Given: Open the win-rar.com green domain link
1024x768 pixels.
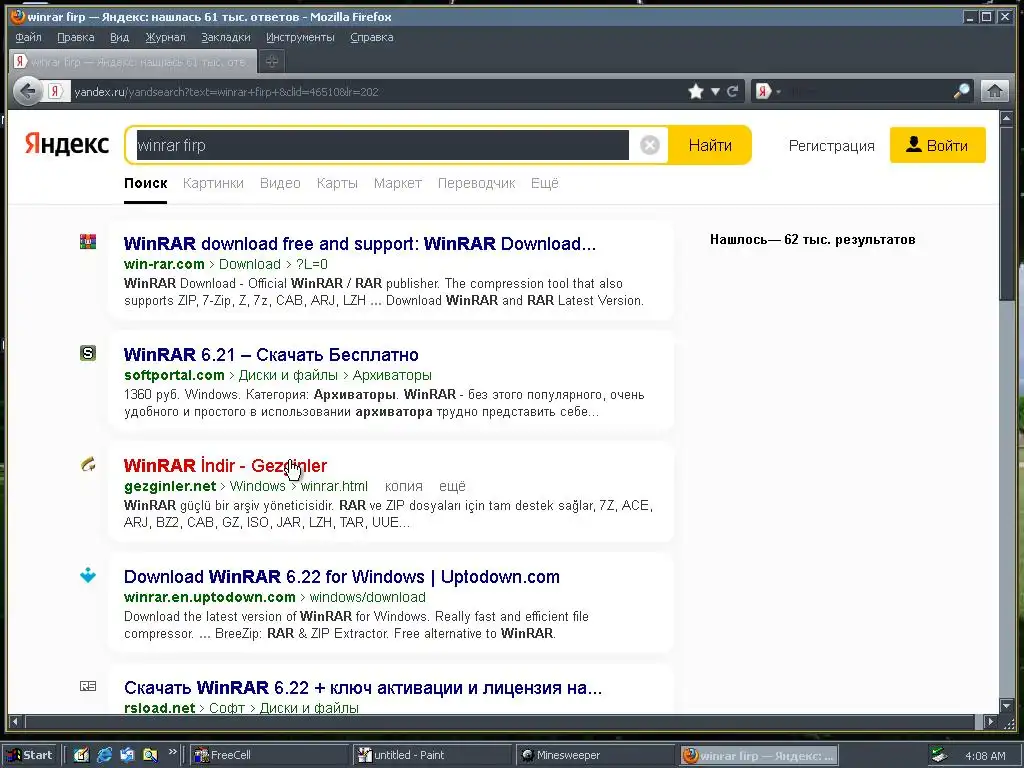Looking at the screenshot, I should point(164,264).
